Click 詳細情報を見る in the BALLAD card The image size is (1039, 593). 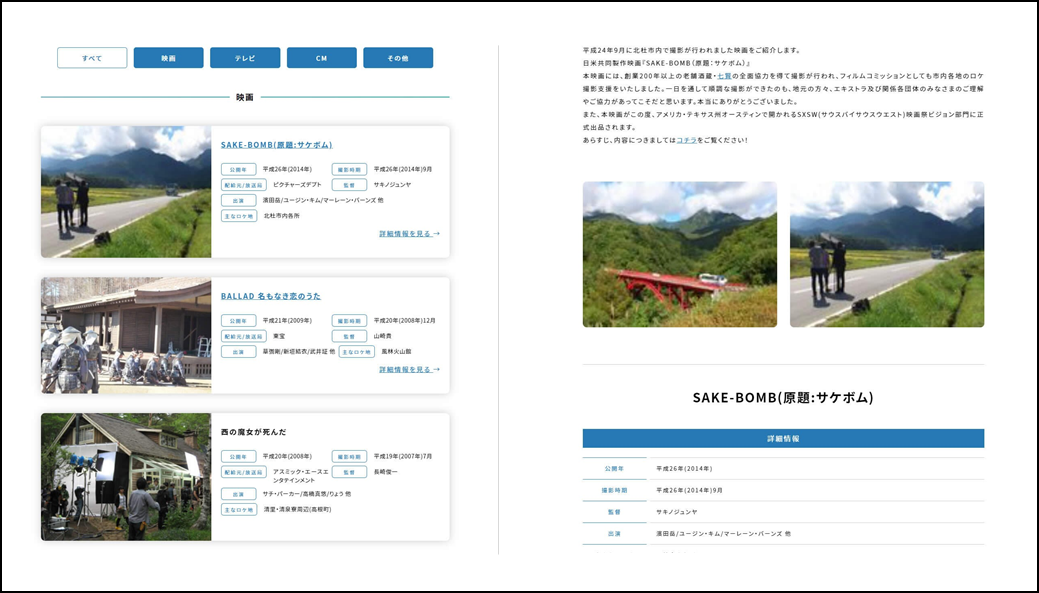pyautogui.click(x=410, y=369)
